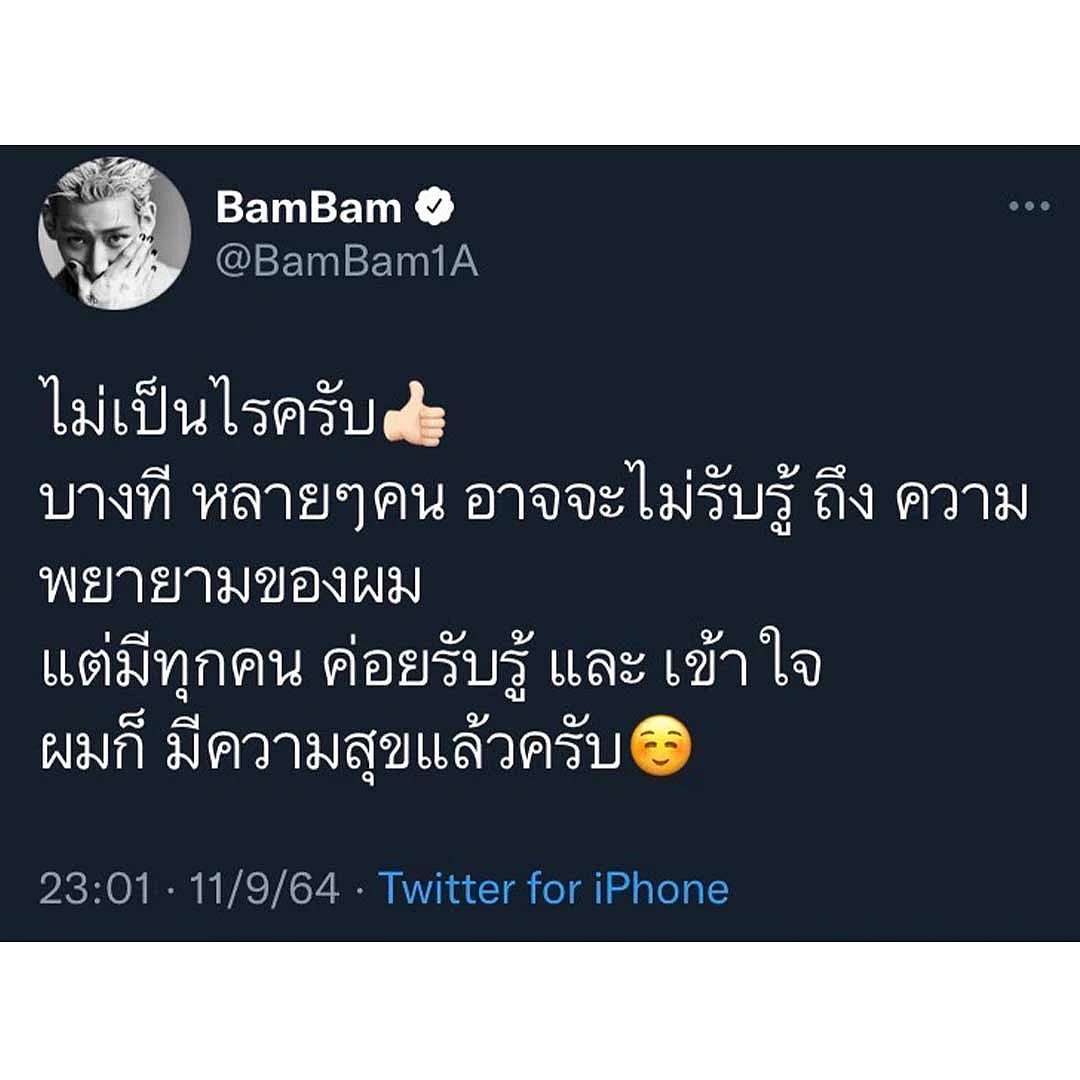This screenshot has width=1080, height=1080.
Task: Click the 11/9/64 date text
Action: pos(264,889)
